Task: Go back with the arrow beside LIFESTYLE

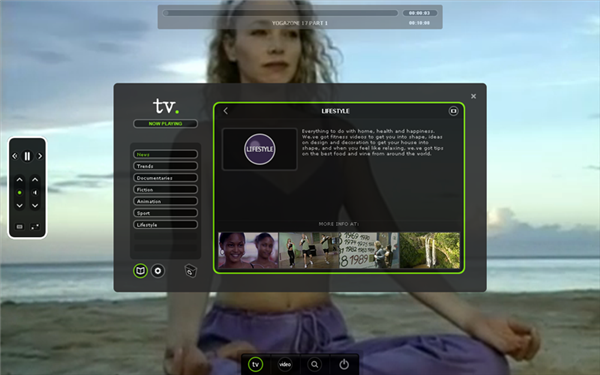Action: tap(225, 111)
